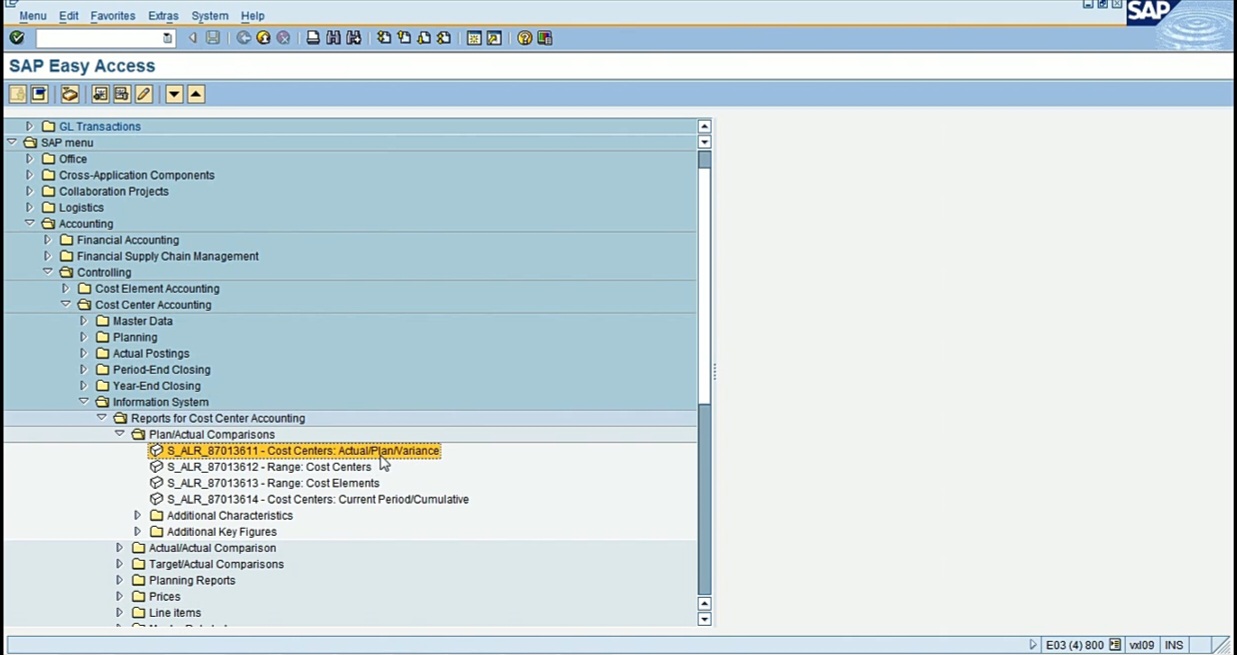
Task: Collapse the command field arrow
Action: 193,38
